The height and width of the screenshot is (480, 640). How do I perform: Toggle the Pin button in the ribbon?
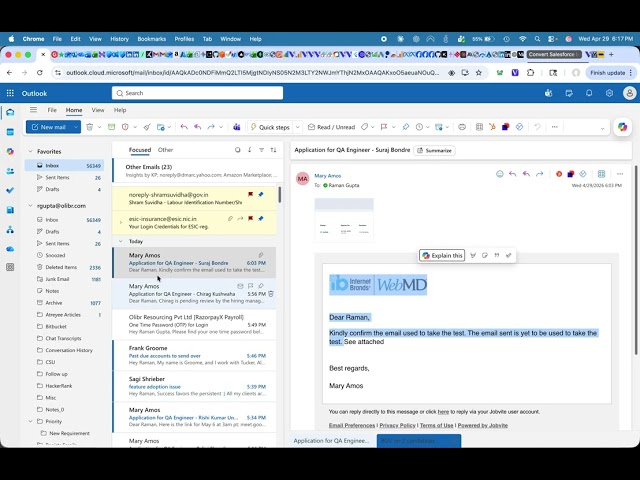click(x=405, y=127)
